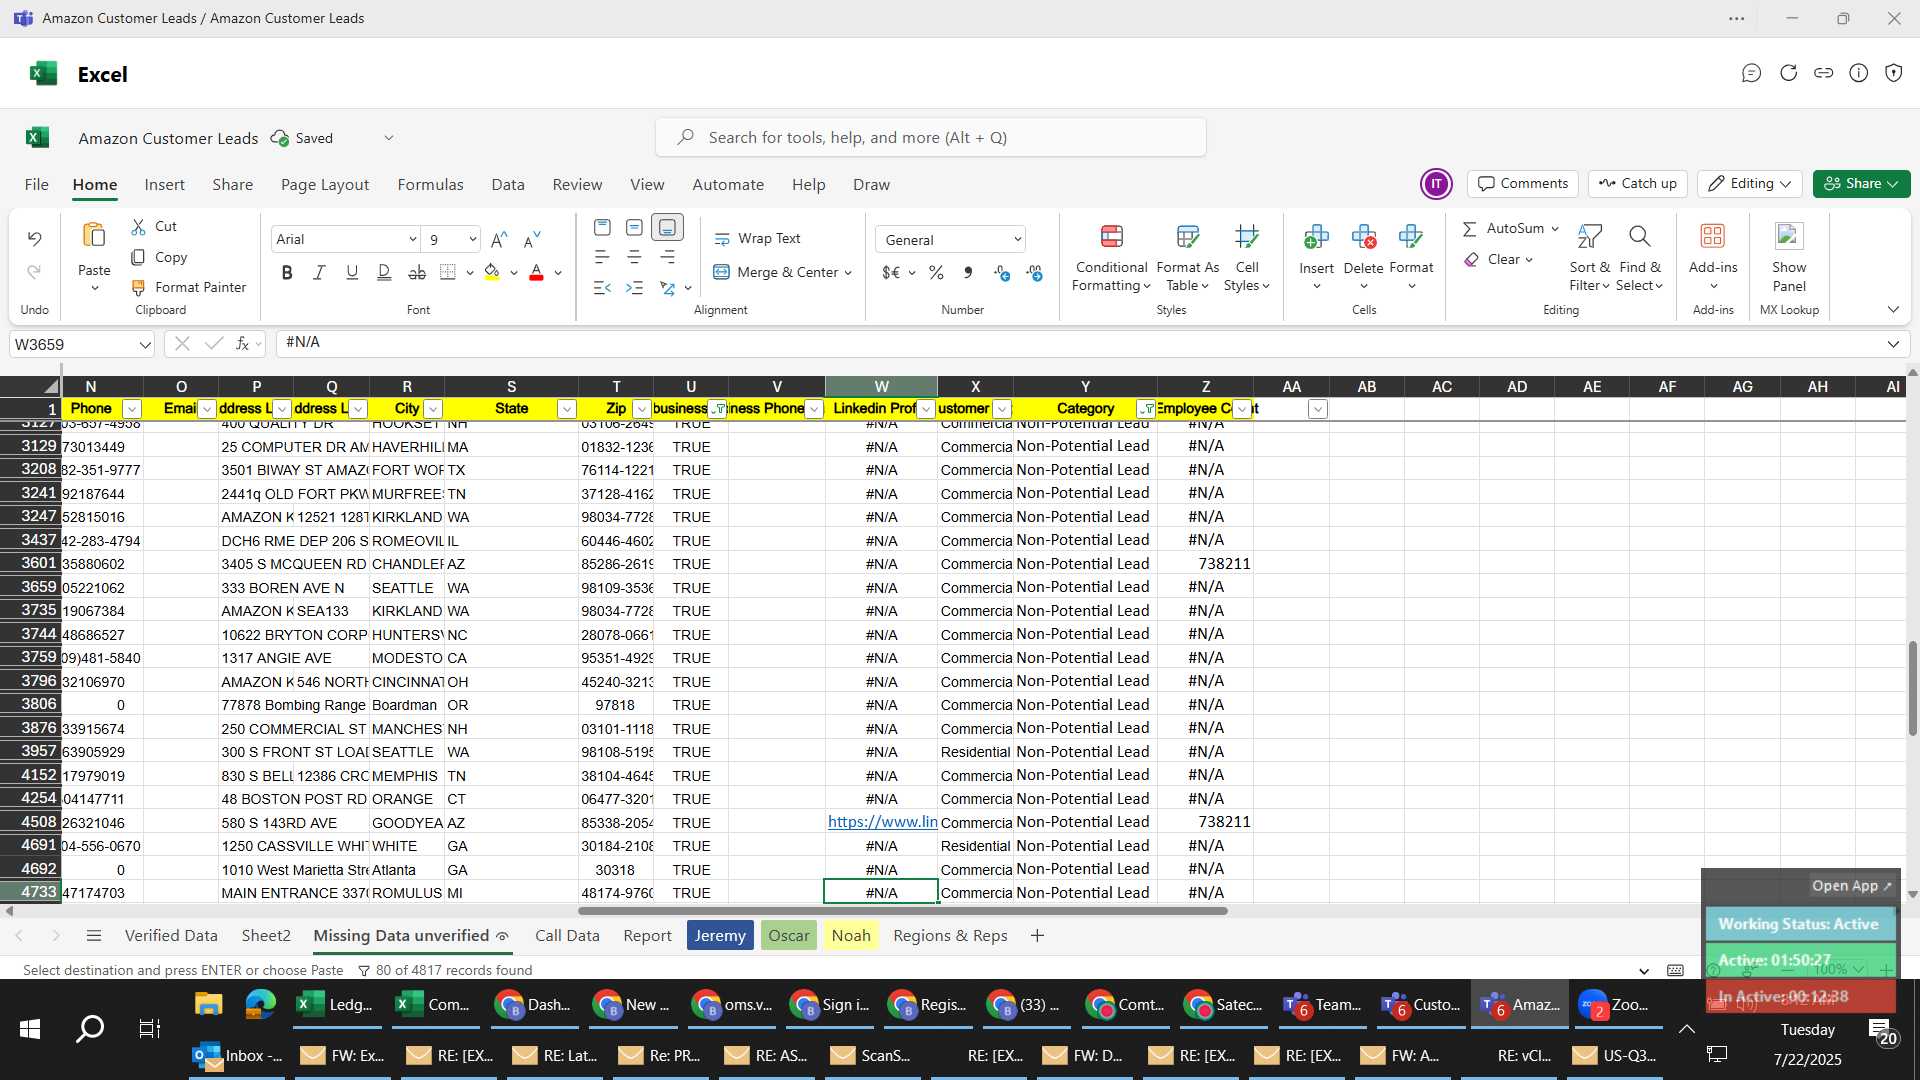Viewport: 1920px width, 1080px height.
Task: Click the Cut scissors icon
Action: click(138, 227)
